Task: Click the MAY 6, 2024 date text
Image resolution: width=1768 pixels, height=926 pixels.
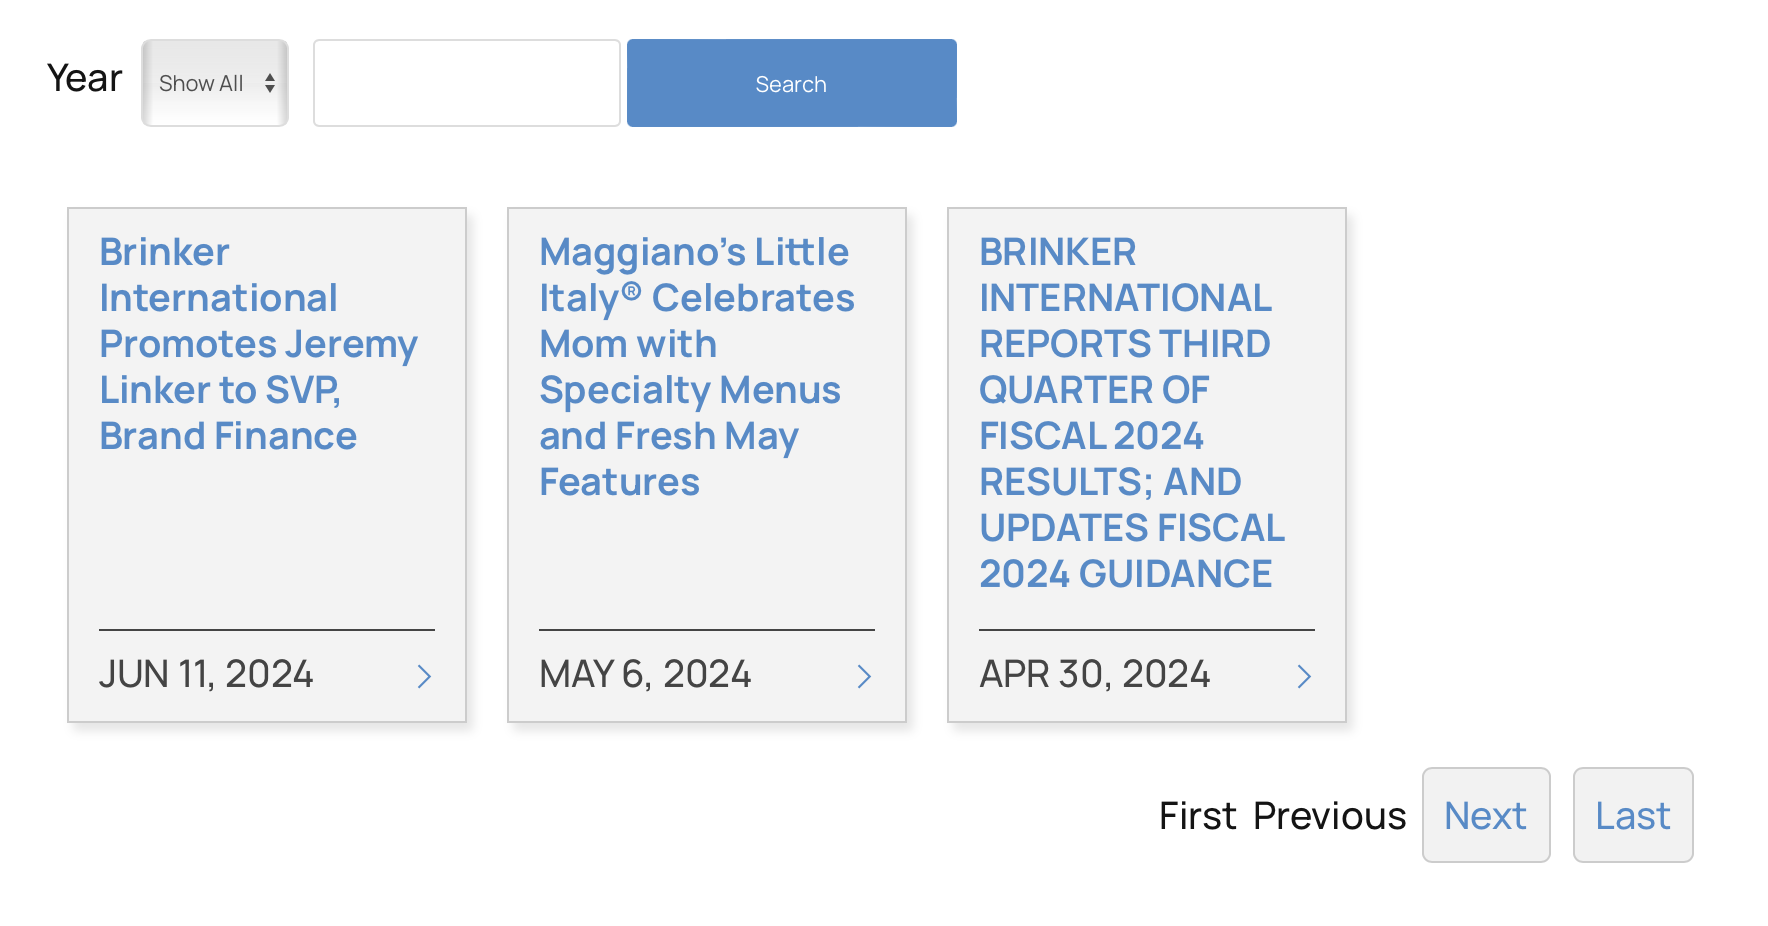Action: [645, 675]
